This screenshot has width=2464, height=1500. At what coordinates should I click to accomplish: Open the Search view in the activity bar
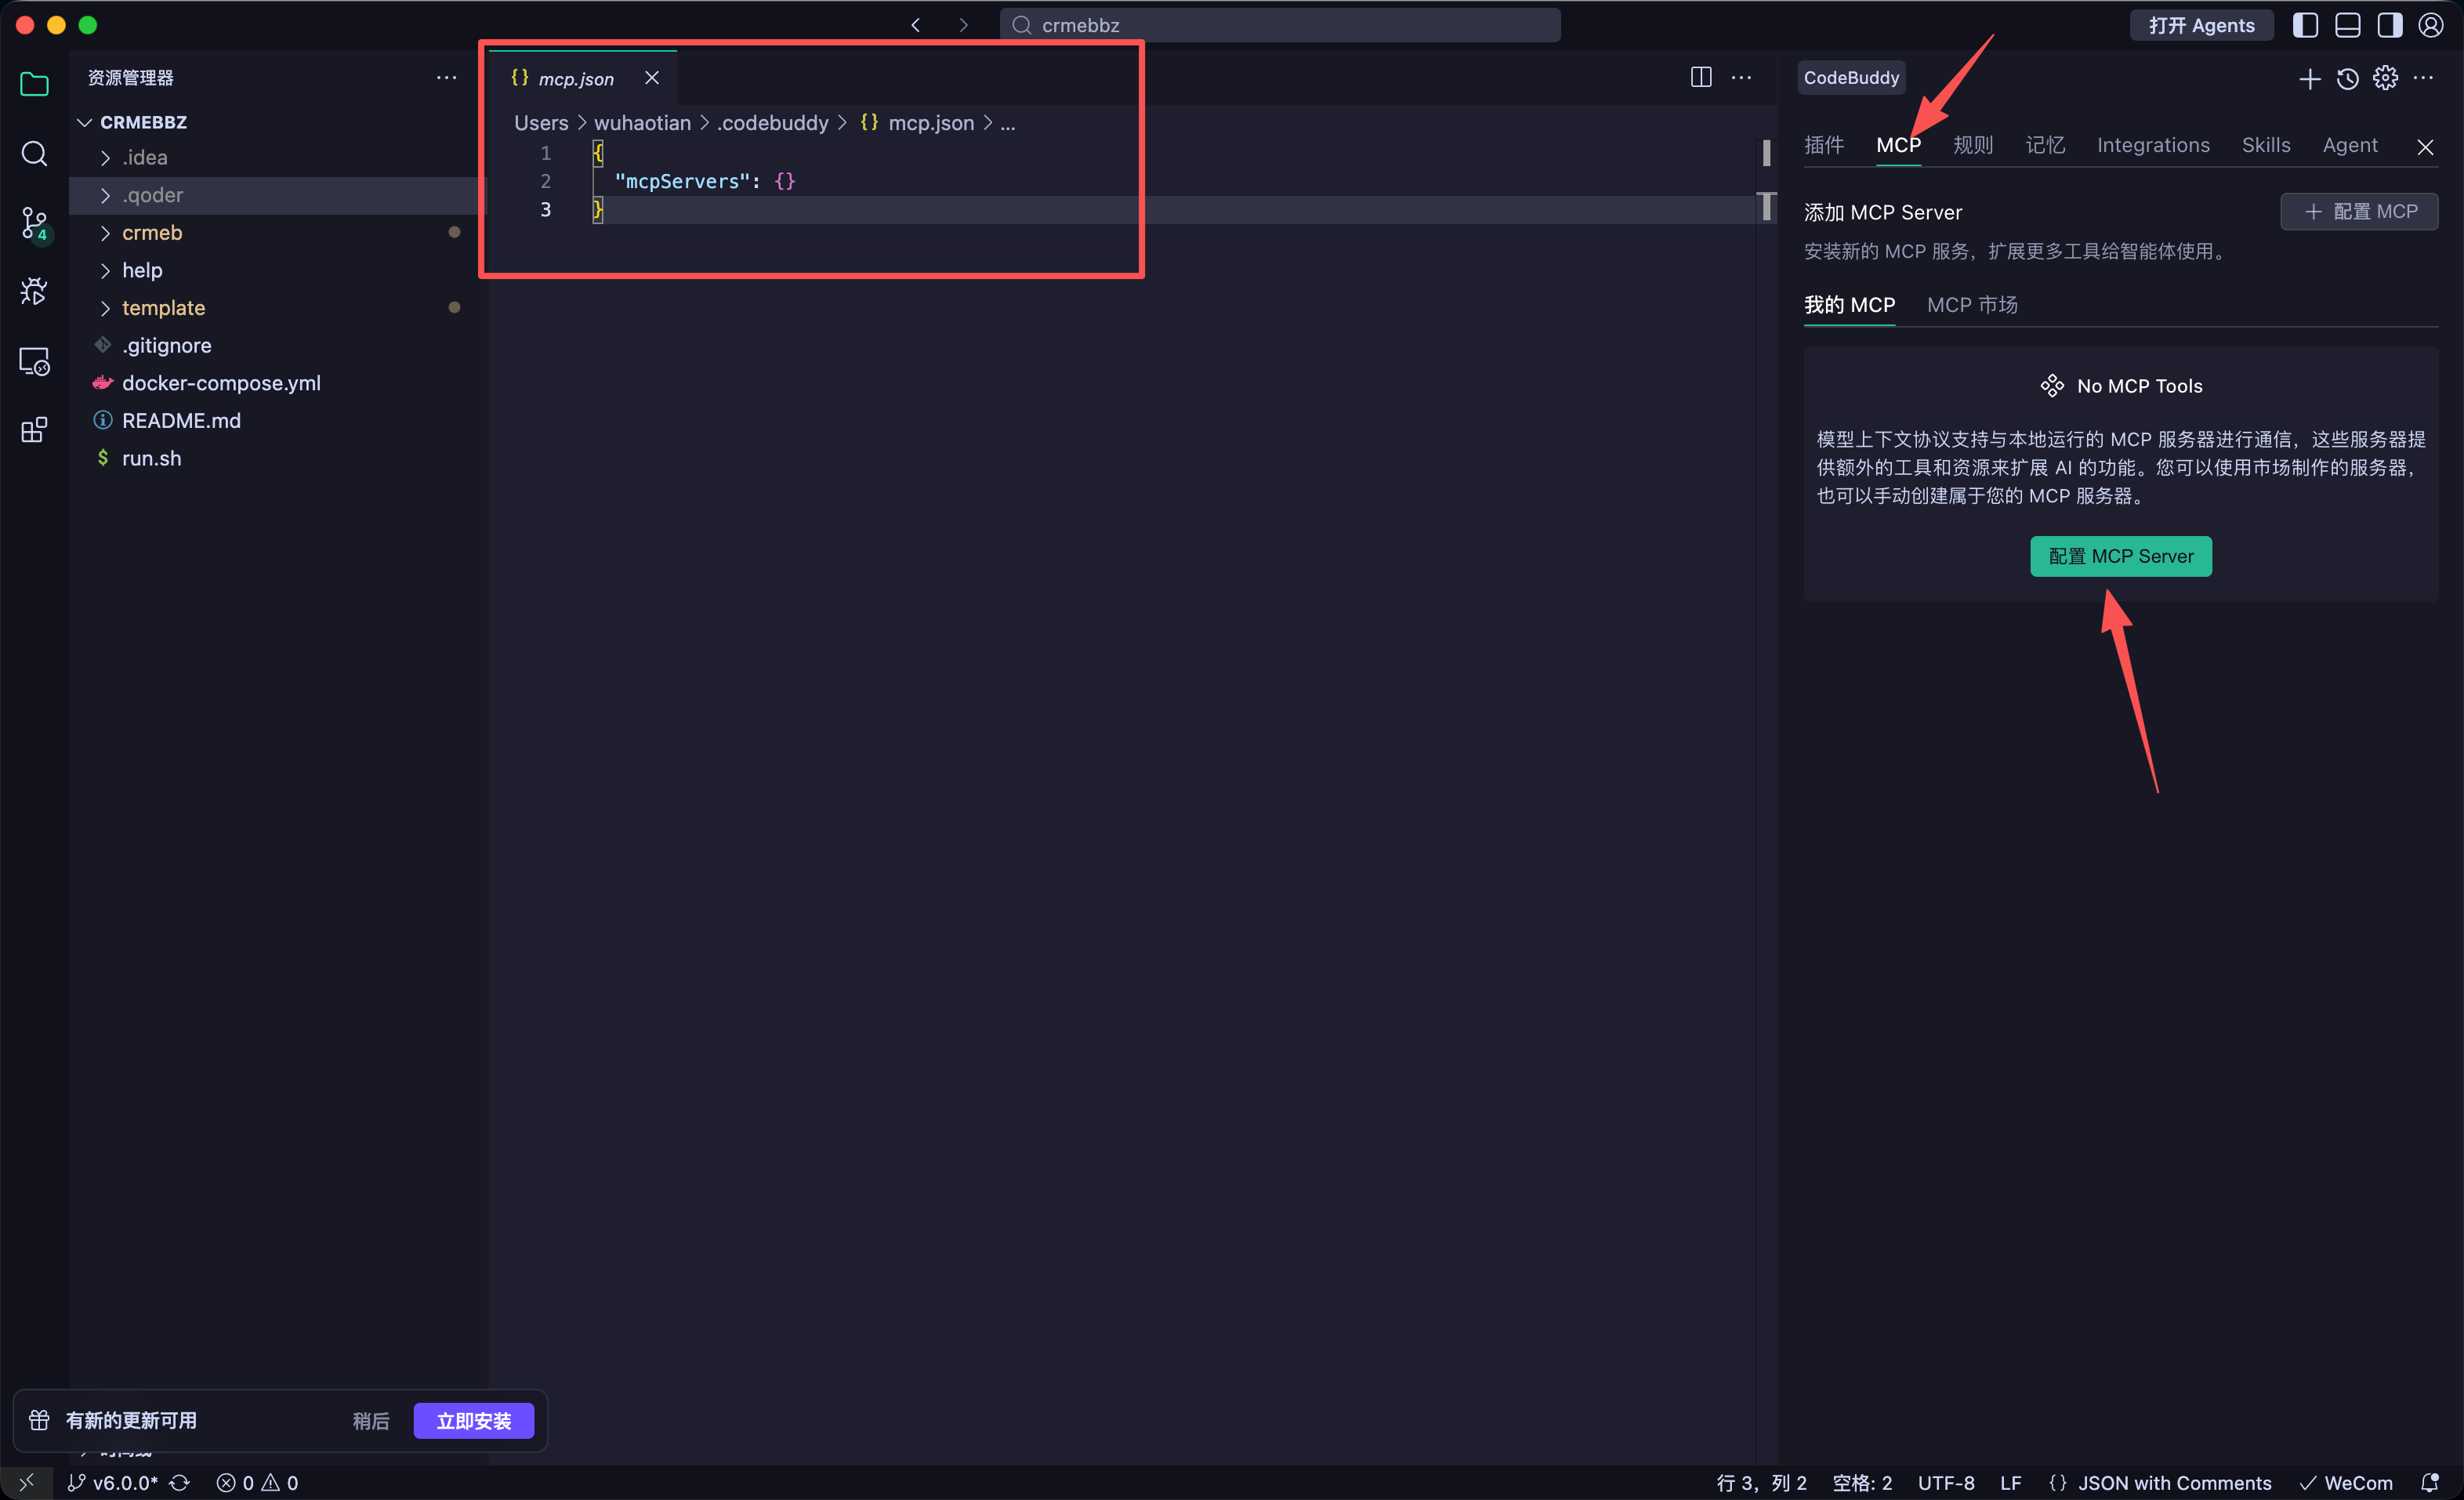(34, 154)
